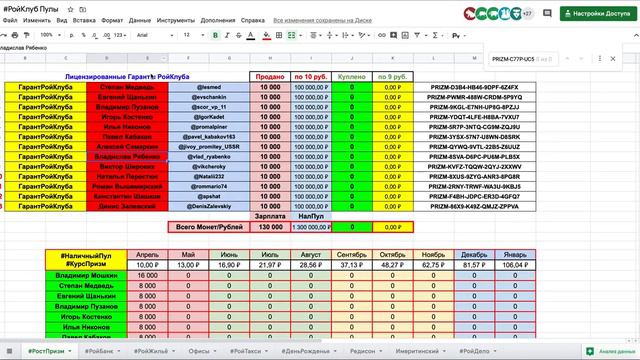Click find box with PRIZM-C77P-UC5

click(524, 59)
